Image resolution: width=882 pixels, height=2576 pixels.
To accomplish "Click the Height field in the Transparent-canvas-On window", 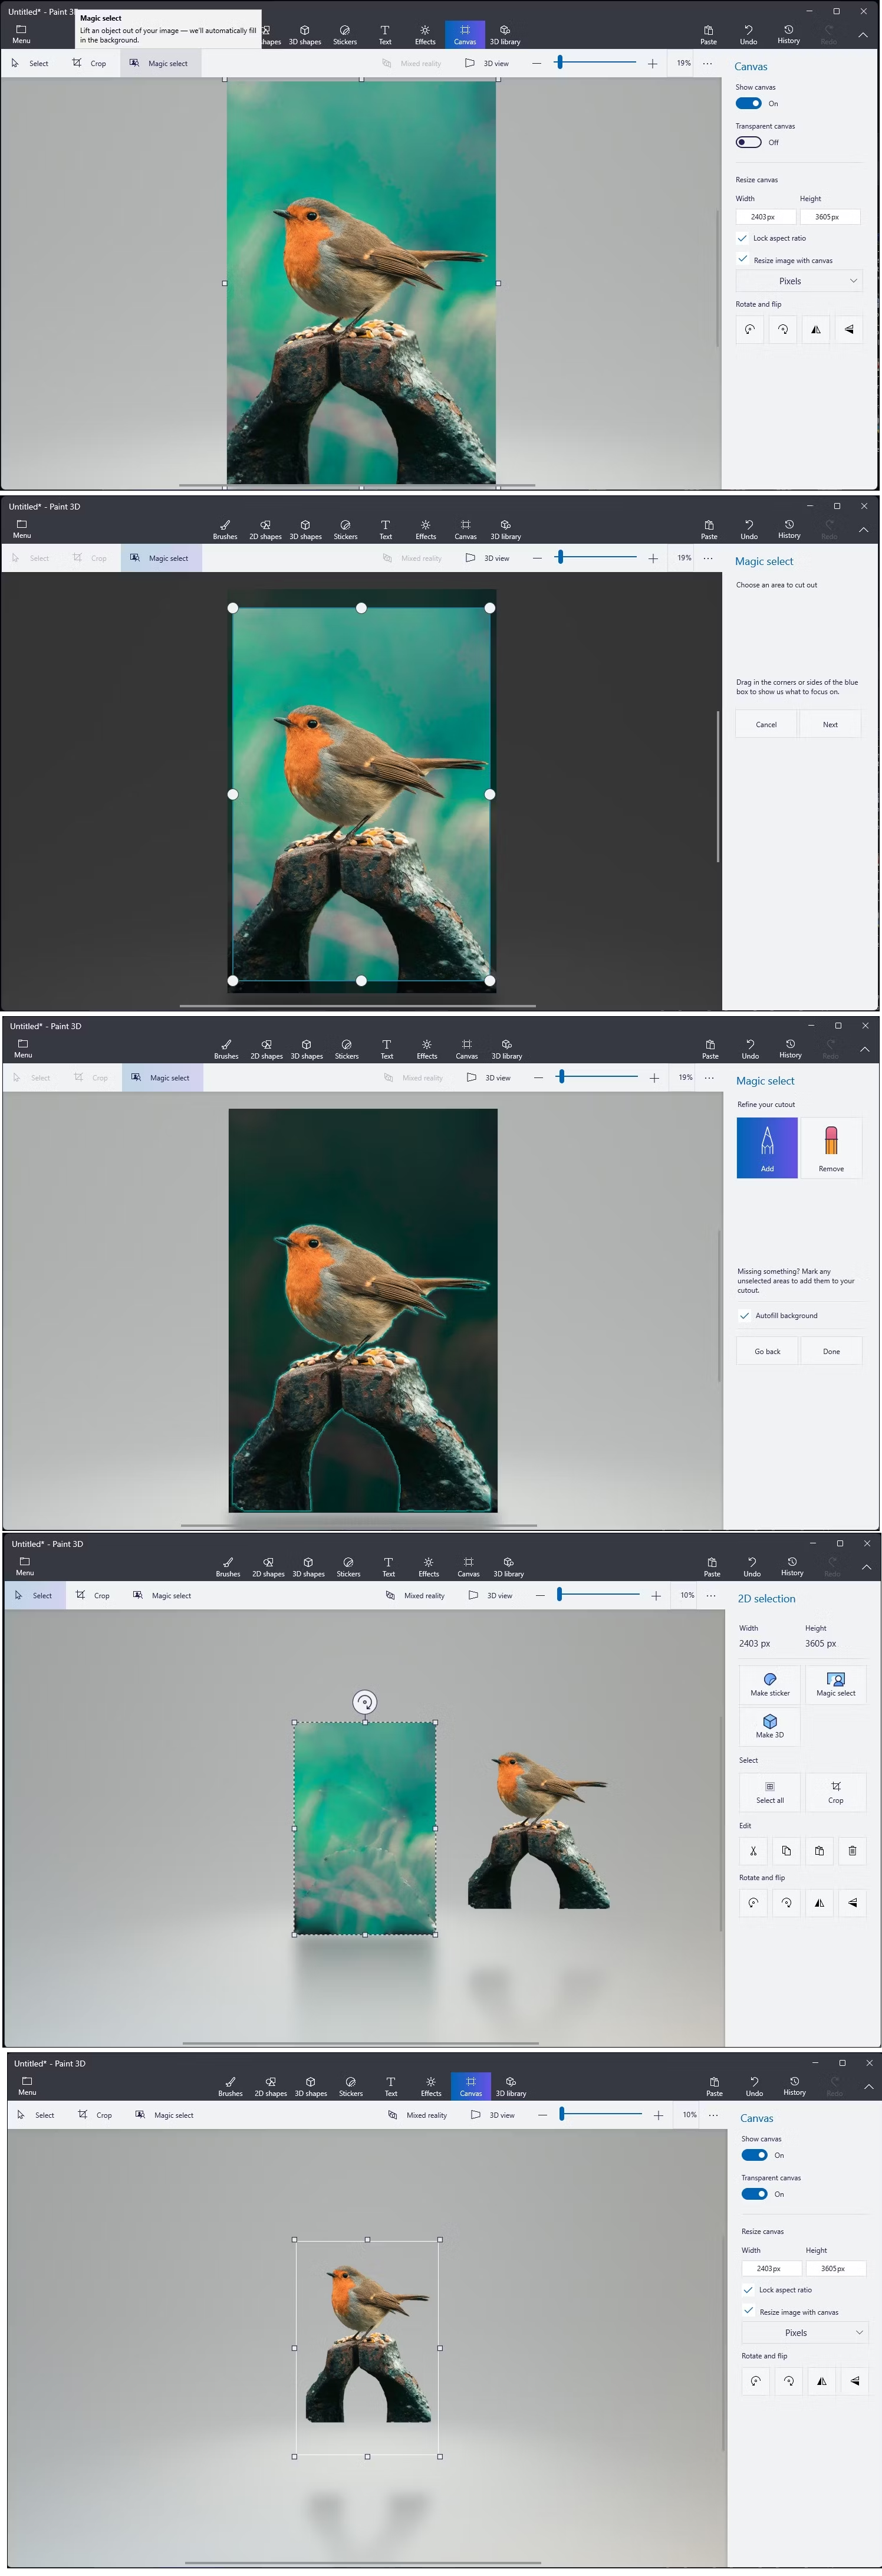I will click(836, 2268).
